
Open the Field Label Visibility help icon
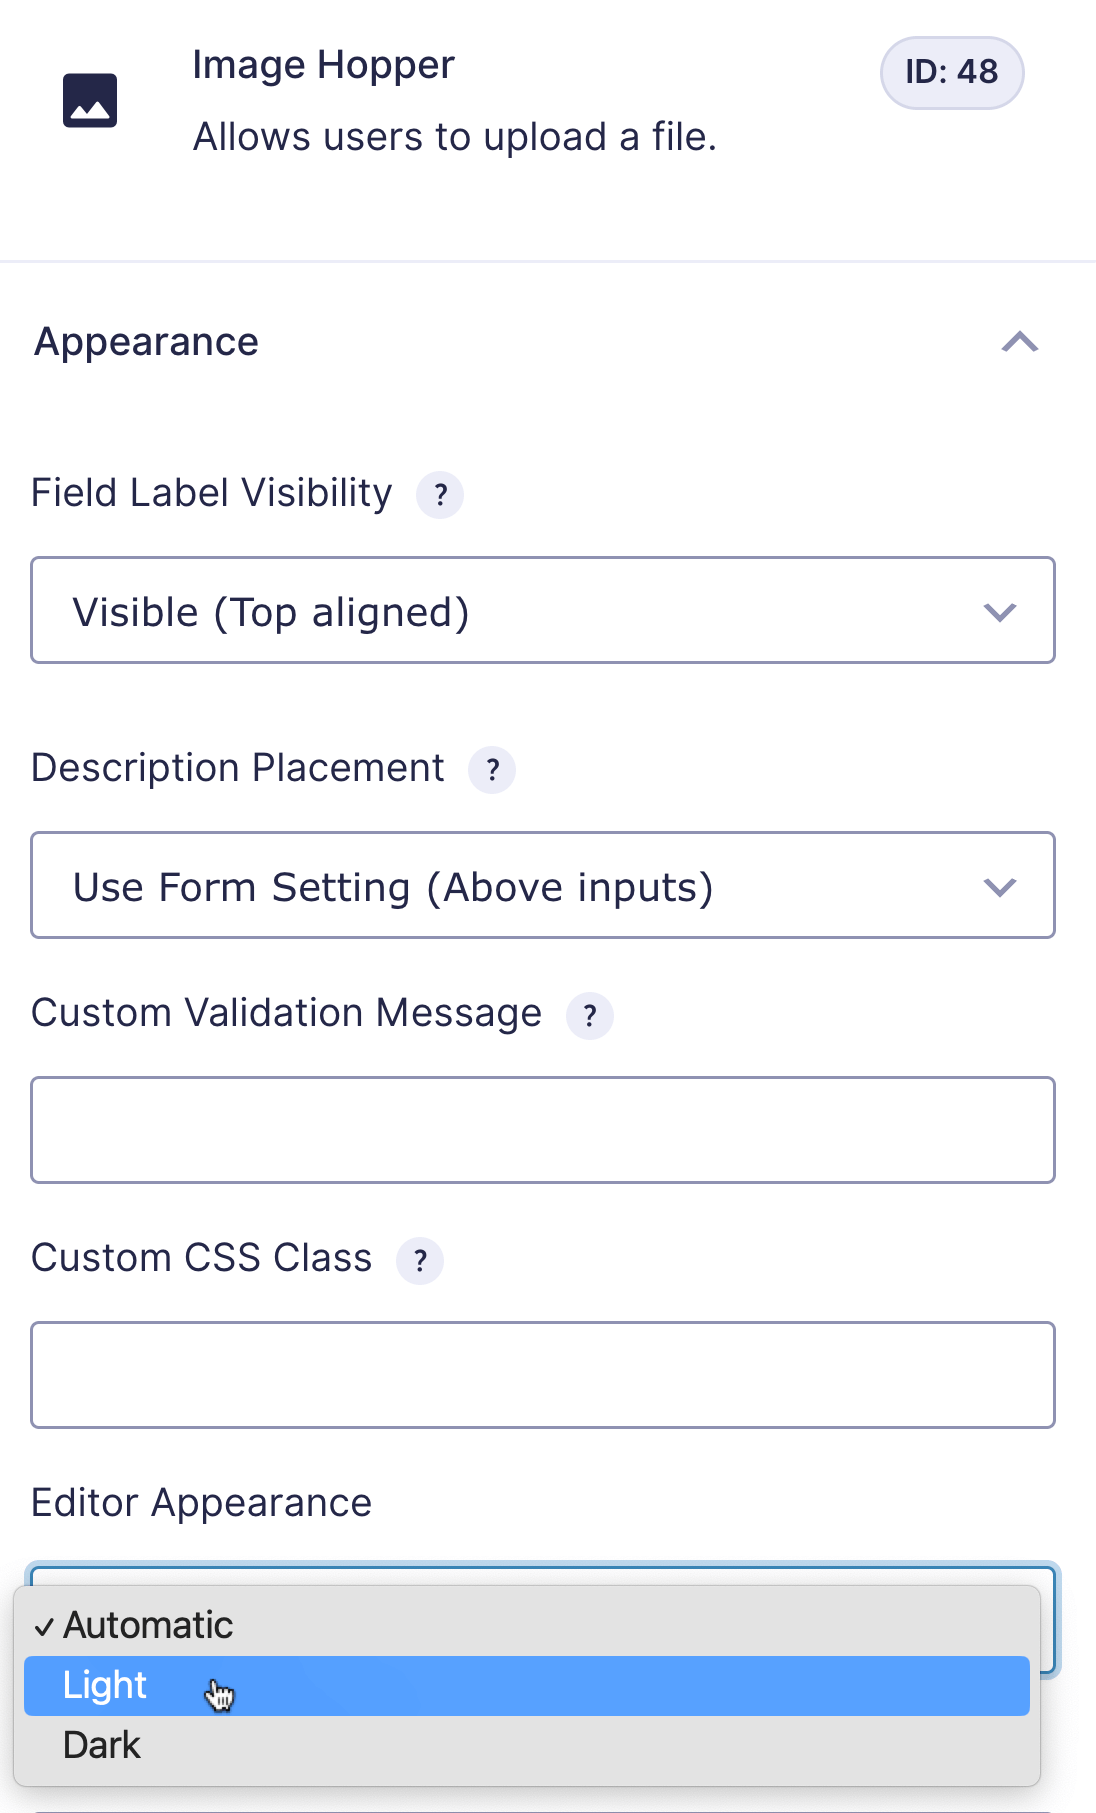[441, 494]
